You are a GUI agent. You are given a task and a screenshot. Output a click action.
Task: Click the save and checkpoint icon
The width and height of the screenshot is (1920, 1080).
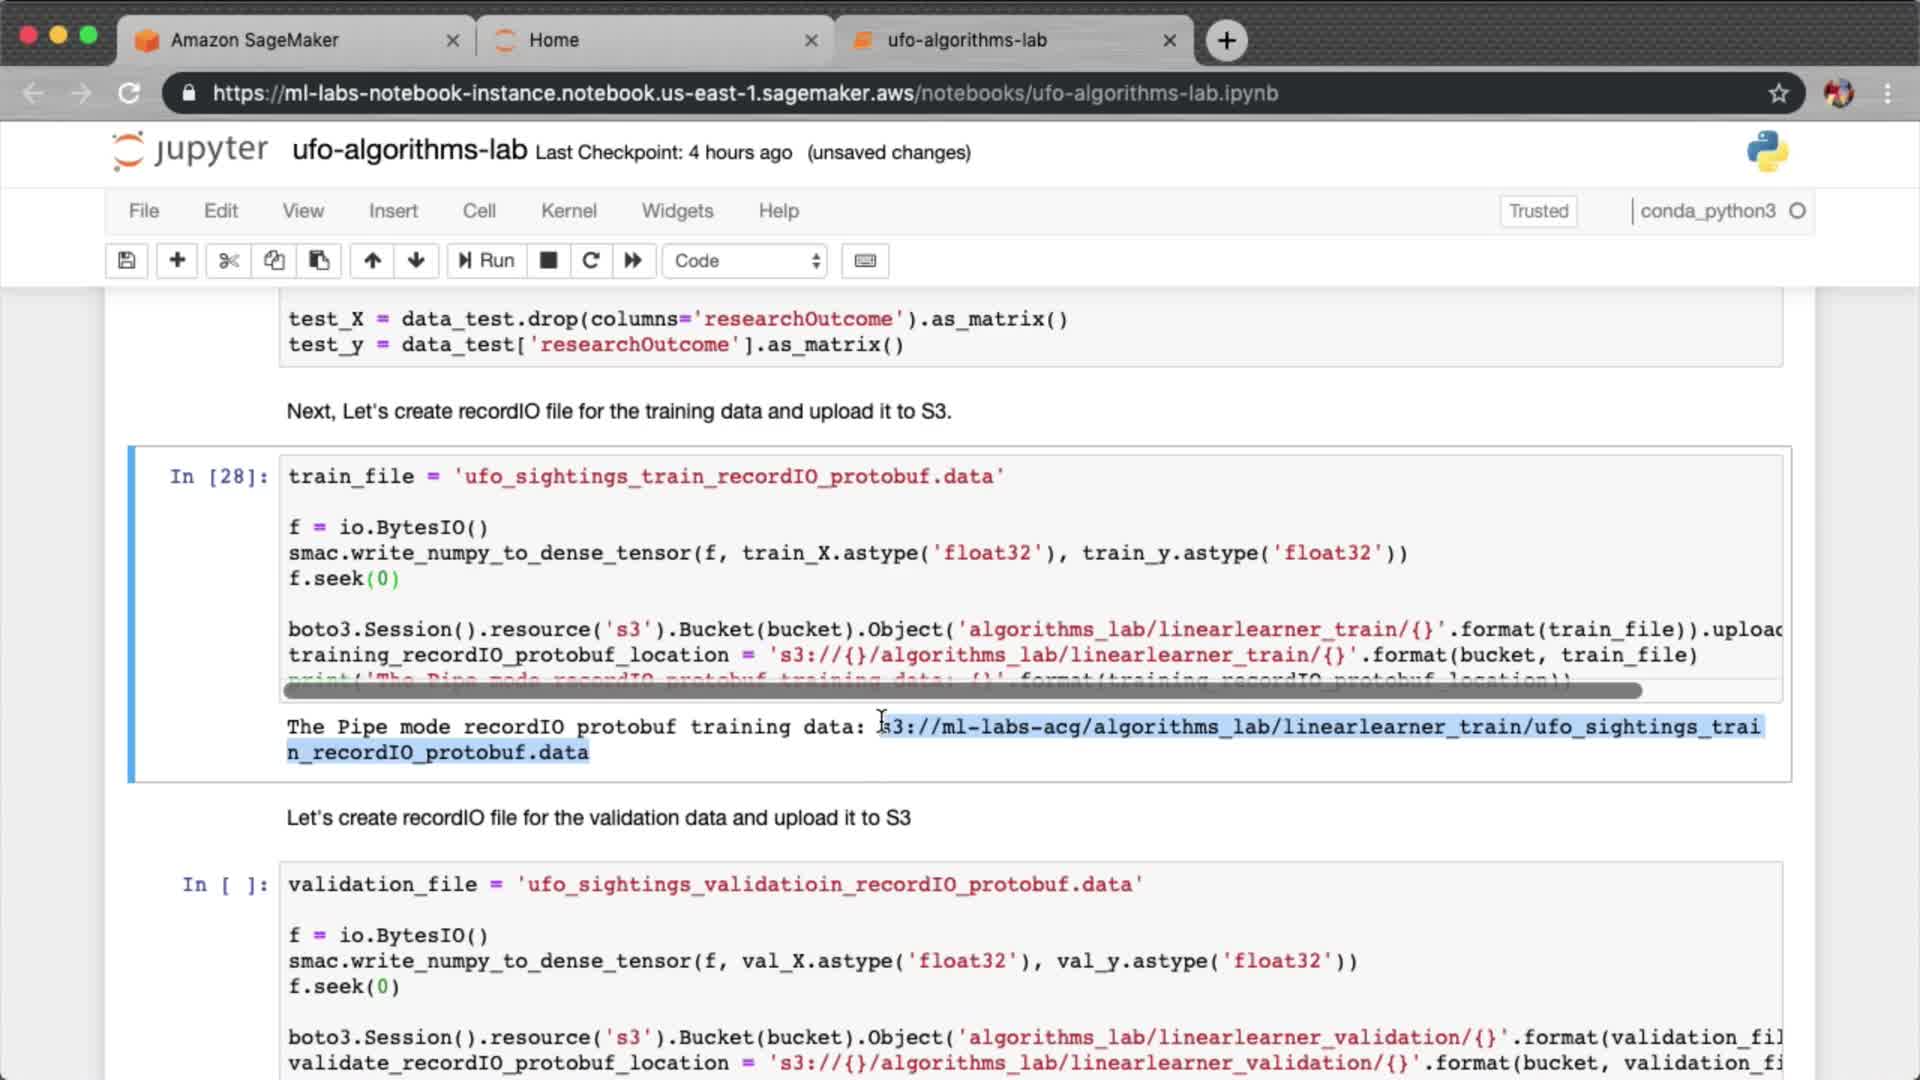(x=126, y=261)
